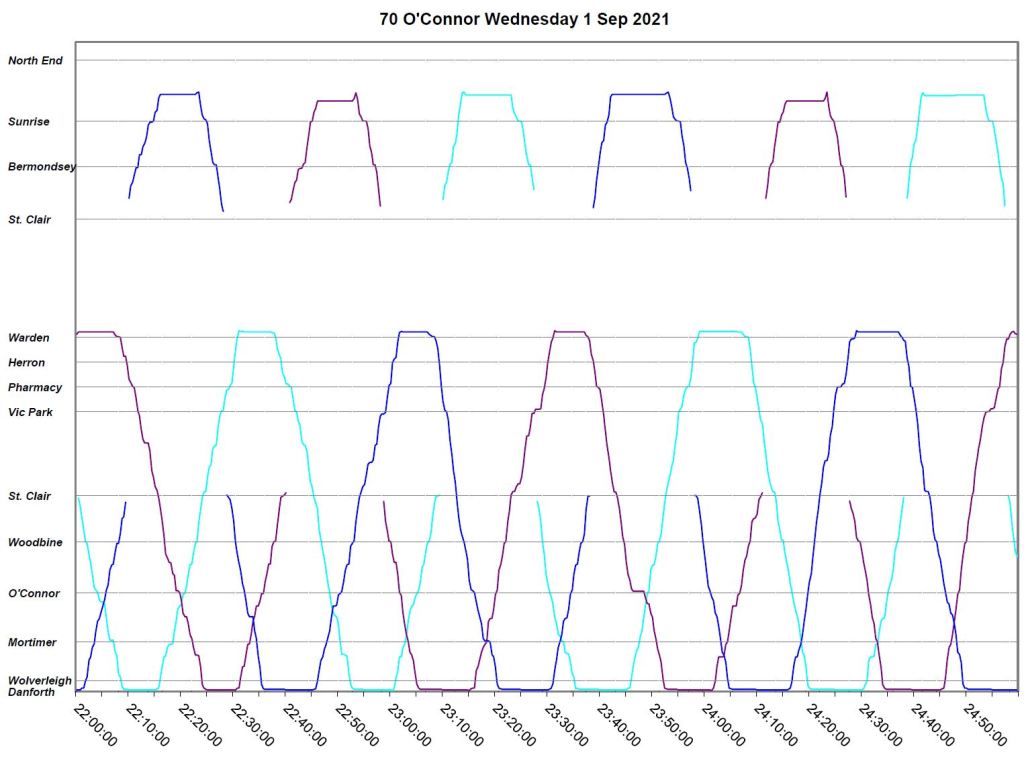The height and width of the screenshot is (765, 1024).
Task: Select the Herron axis label
Action: click(27, 363)
